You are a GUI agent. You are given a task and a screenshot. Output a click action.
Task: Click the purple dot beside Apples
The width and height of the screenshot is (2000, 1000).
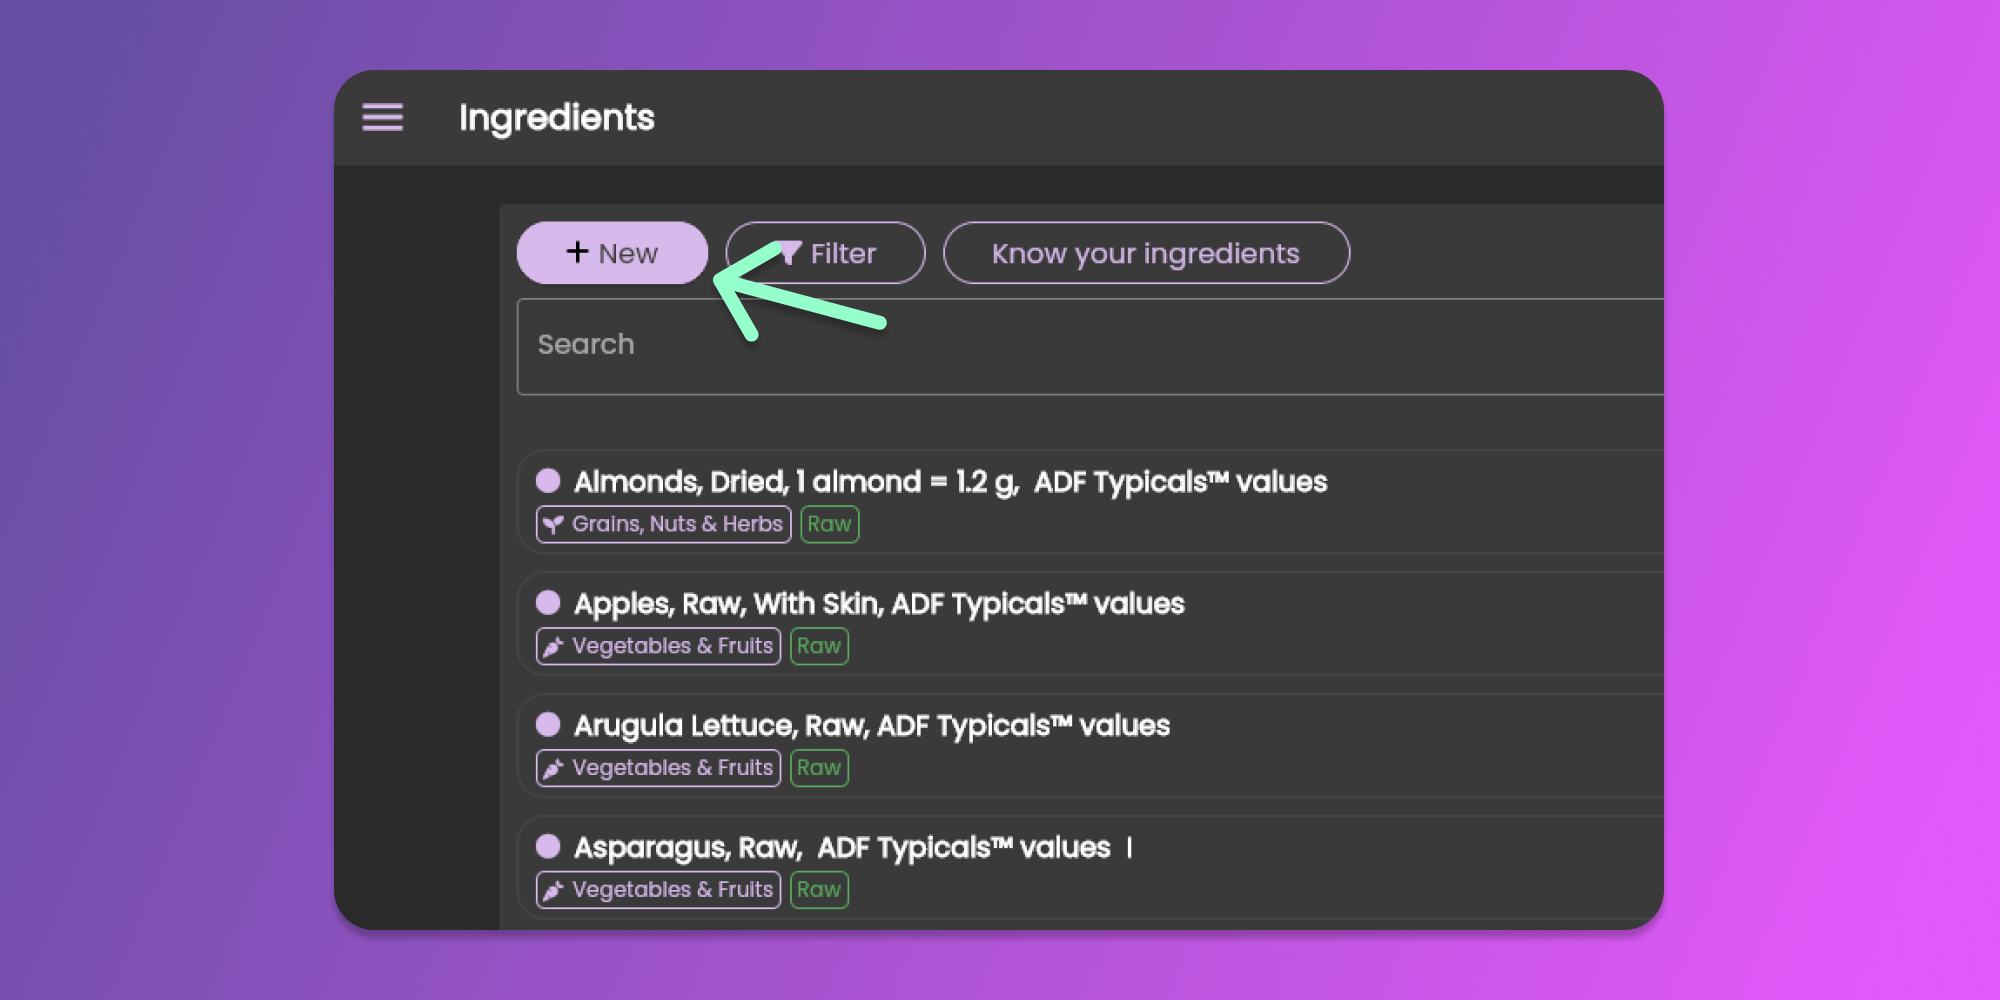(548, 603)
